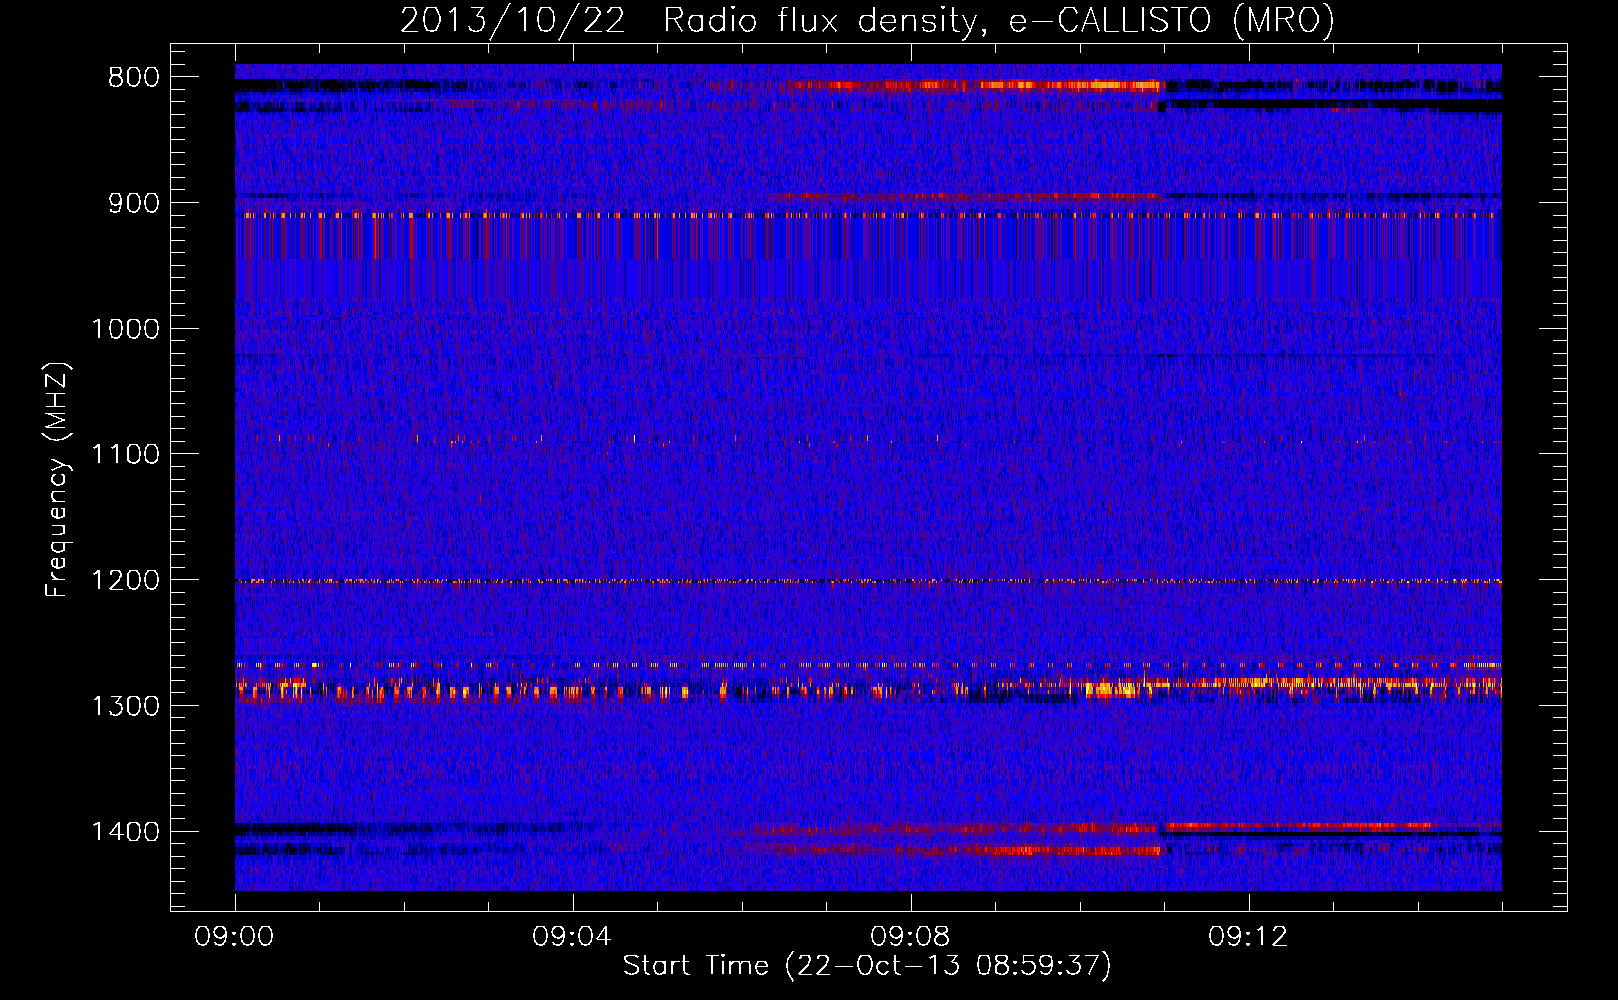Click the bright yellow burst near 1290 MHz around 09:10
Viewport: 1618px width, 1000px height.
pos(1110,689)
